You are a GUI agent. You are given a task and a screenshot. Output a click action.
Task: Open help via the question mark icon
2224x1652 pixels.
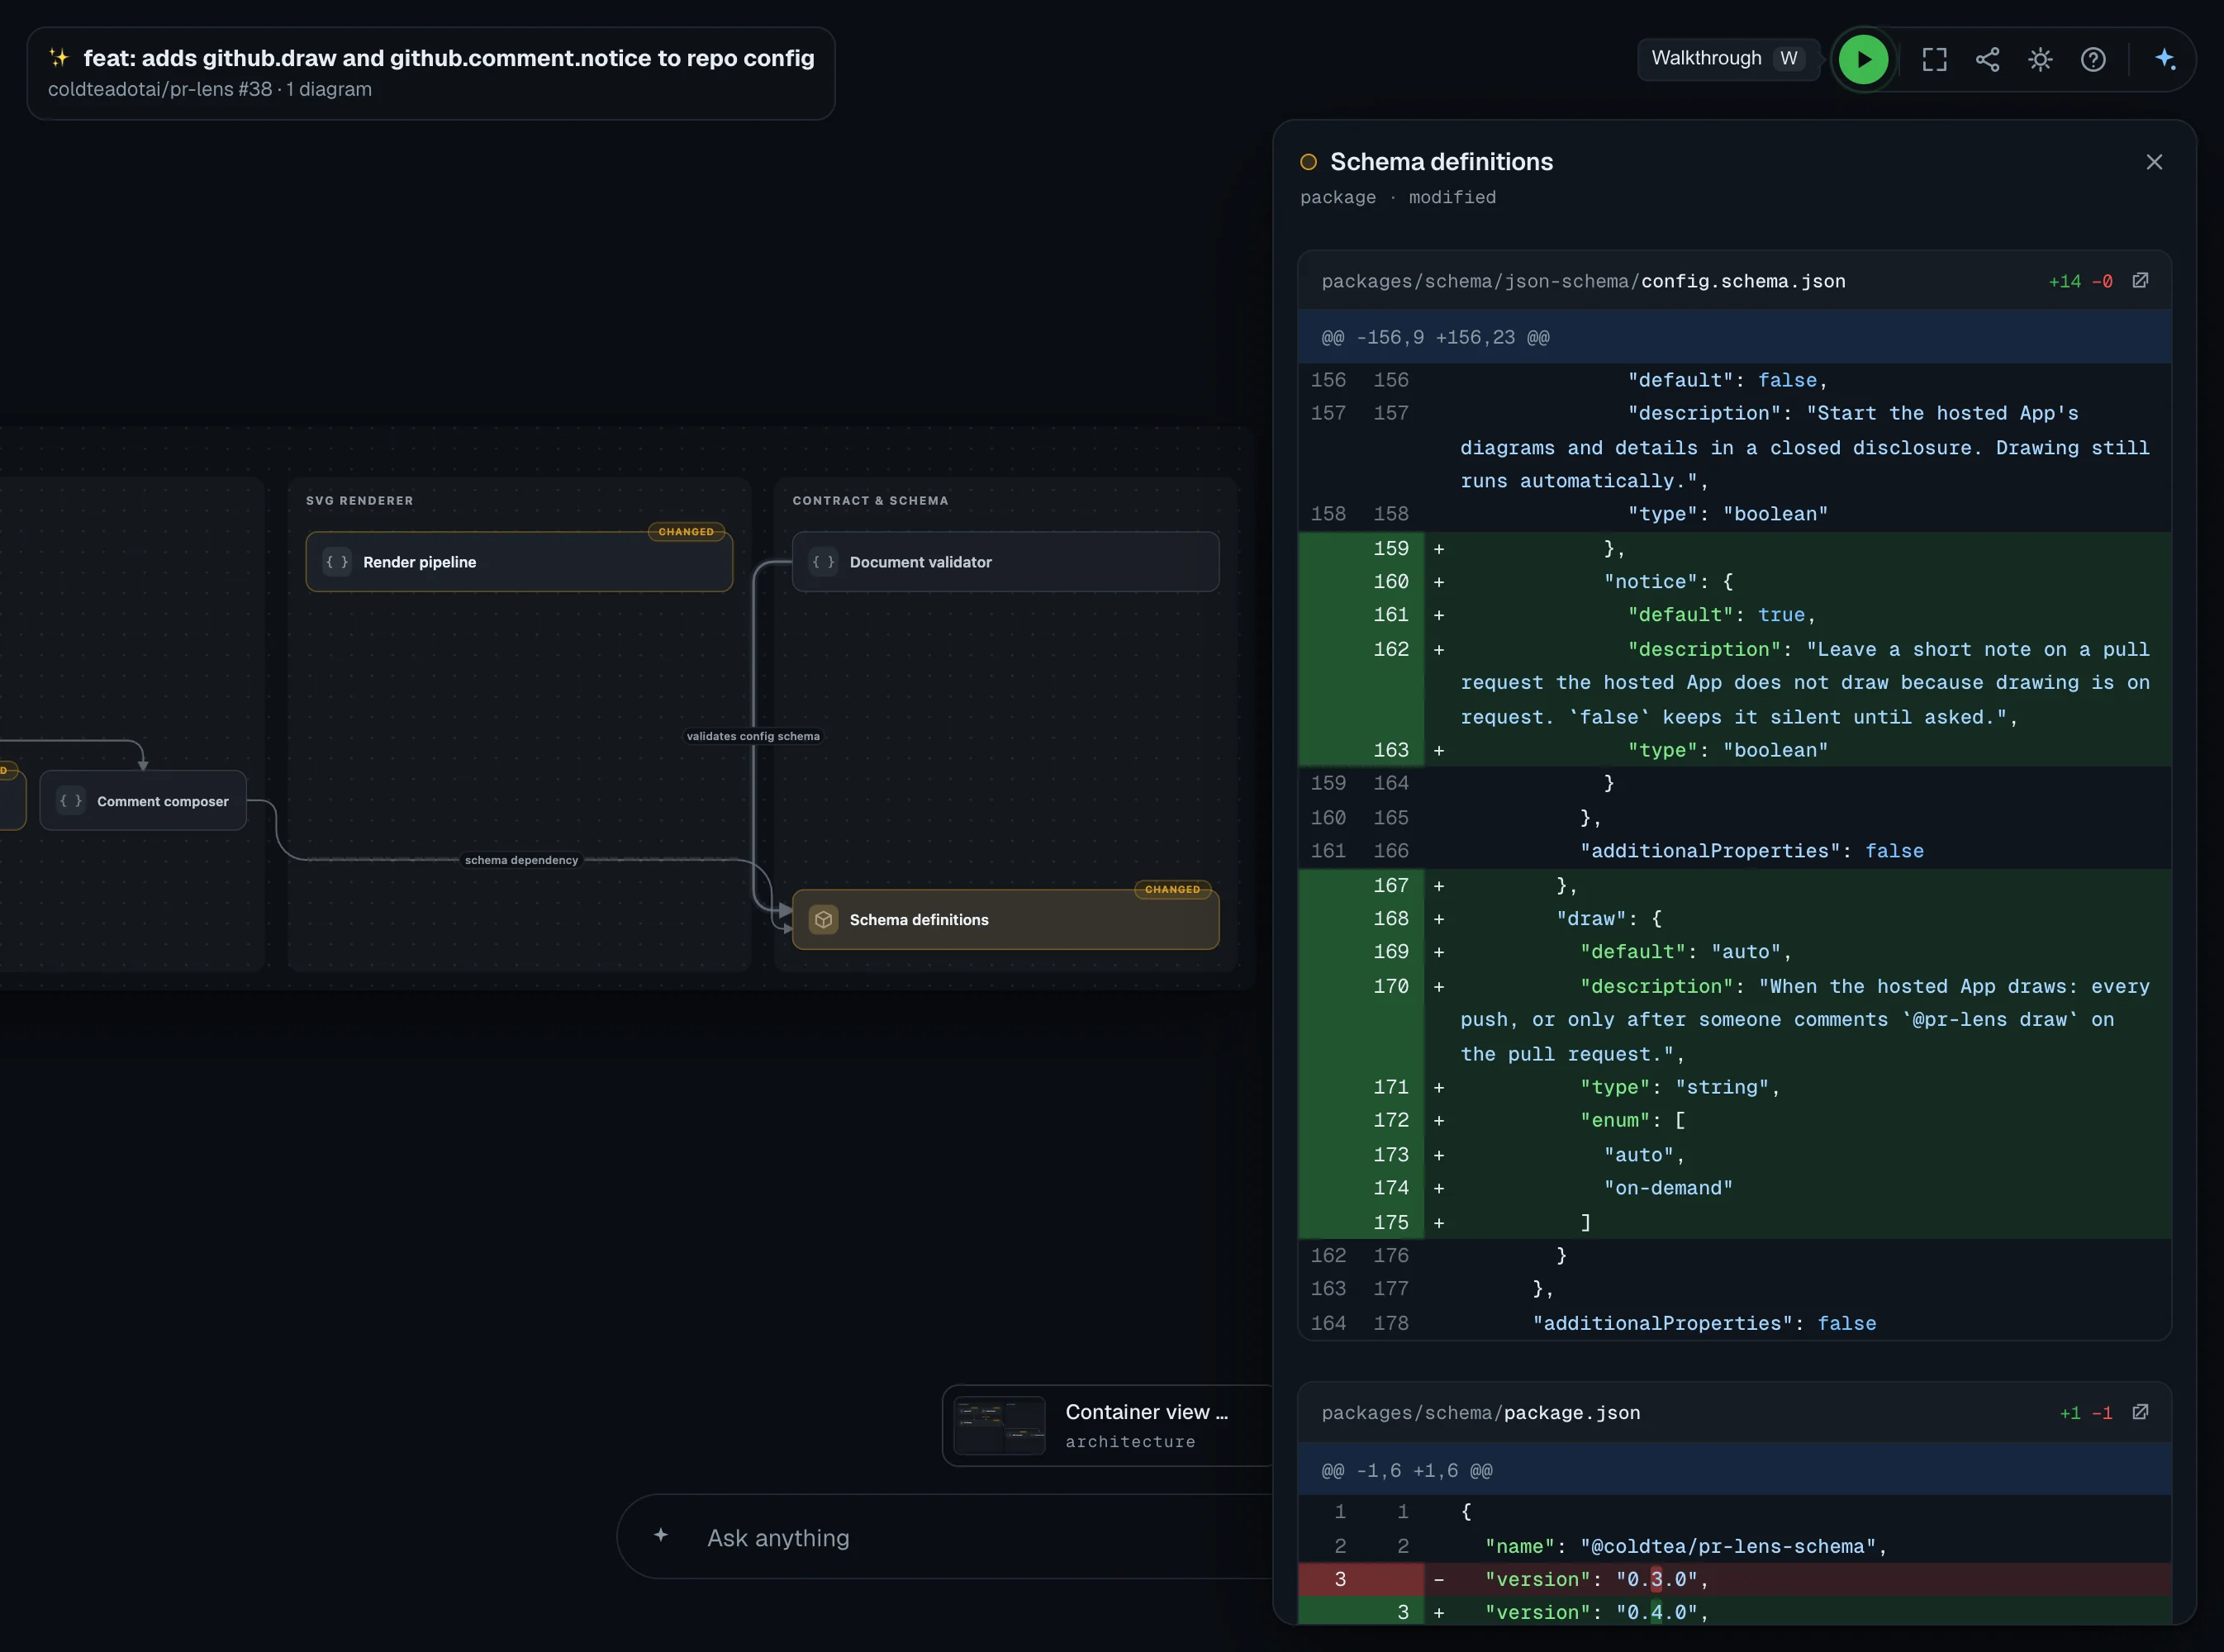2093,59
